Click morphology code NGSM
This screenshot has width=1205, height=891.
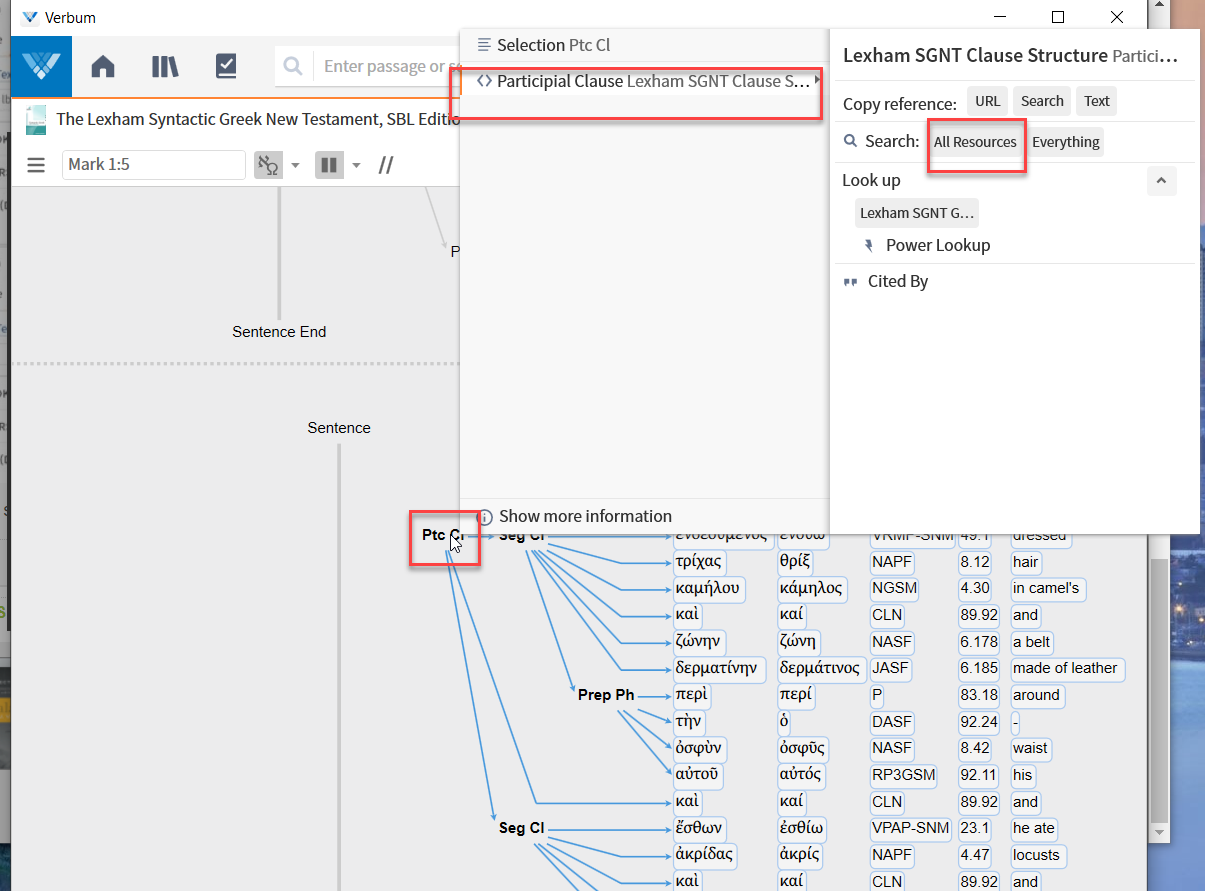[894, 588]
